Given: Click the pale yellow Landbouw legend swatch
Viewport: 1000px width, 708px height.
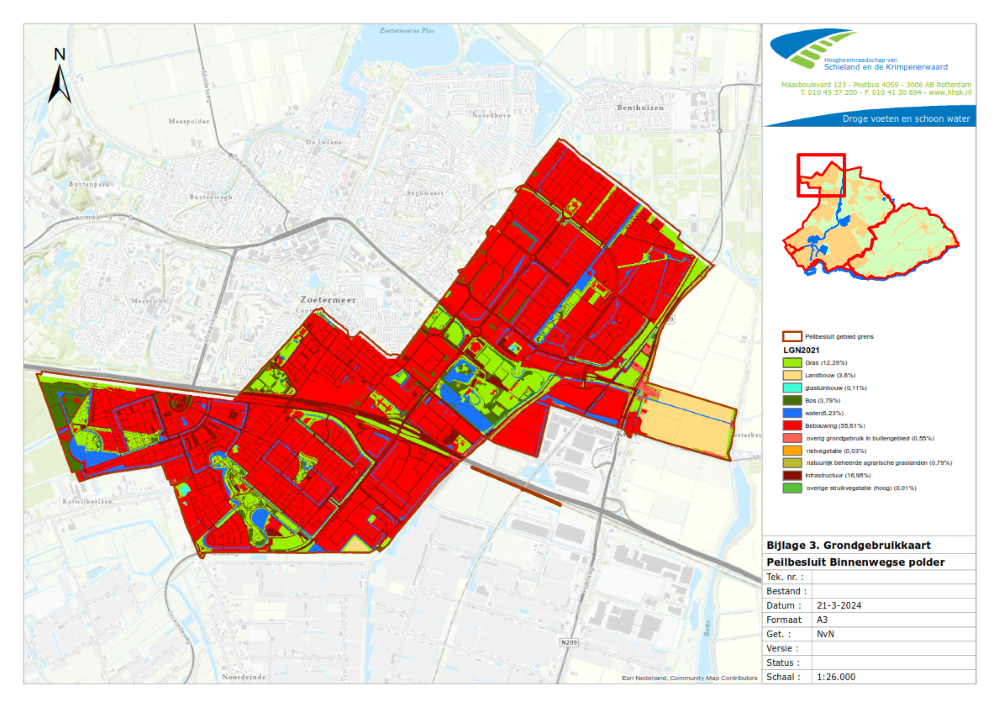Looking at the screenshot, I should [x=792, y=374].
